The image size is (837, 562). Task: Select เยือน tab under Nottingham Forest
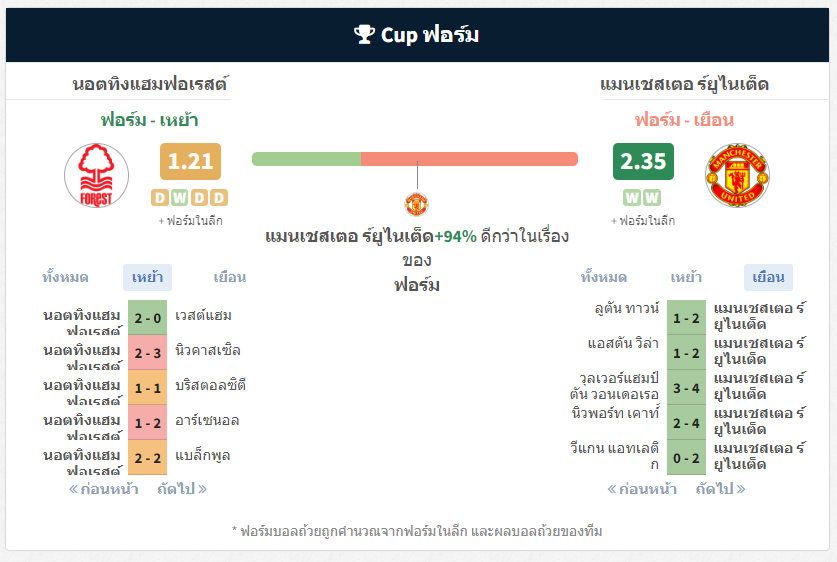230,277
